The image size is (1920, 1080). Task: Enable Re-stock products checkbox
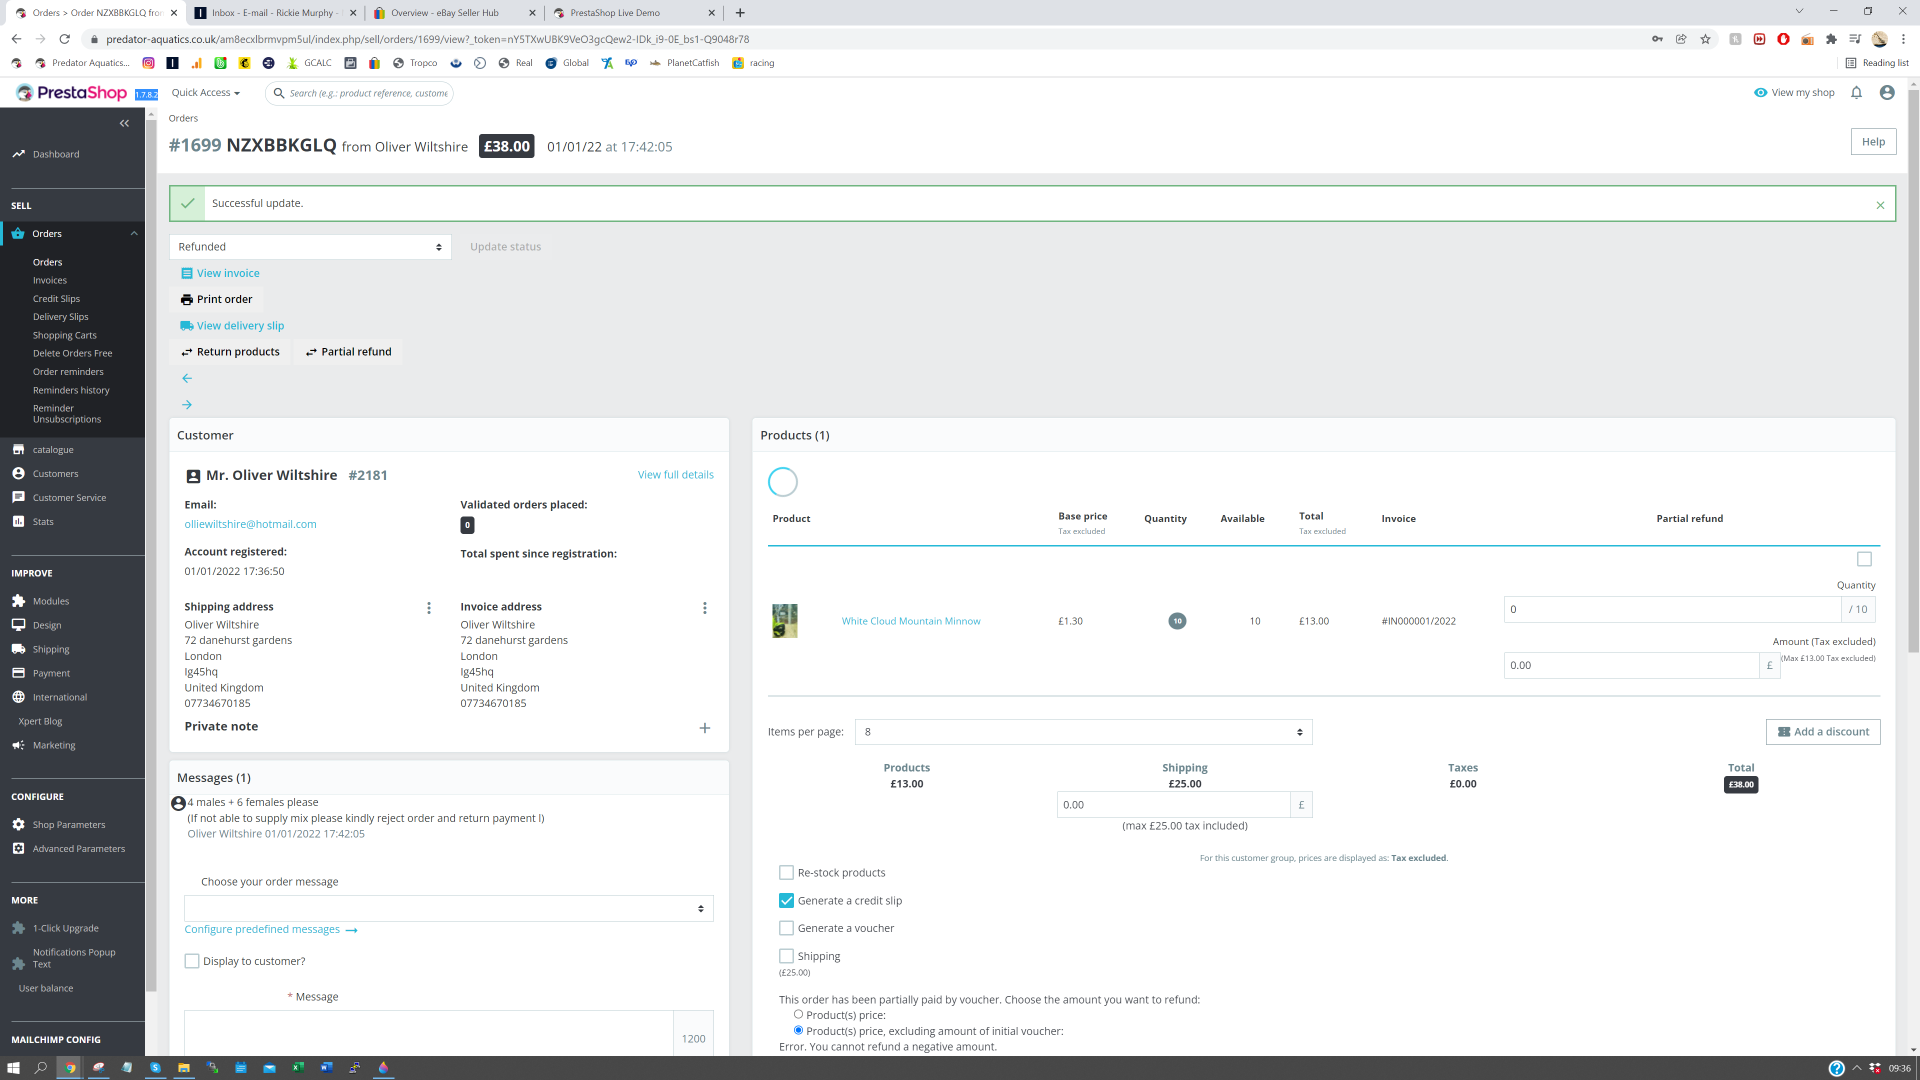(786, 873)
